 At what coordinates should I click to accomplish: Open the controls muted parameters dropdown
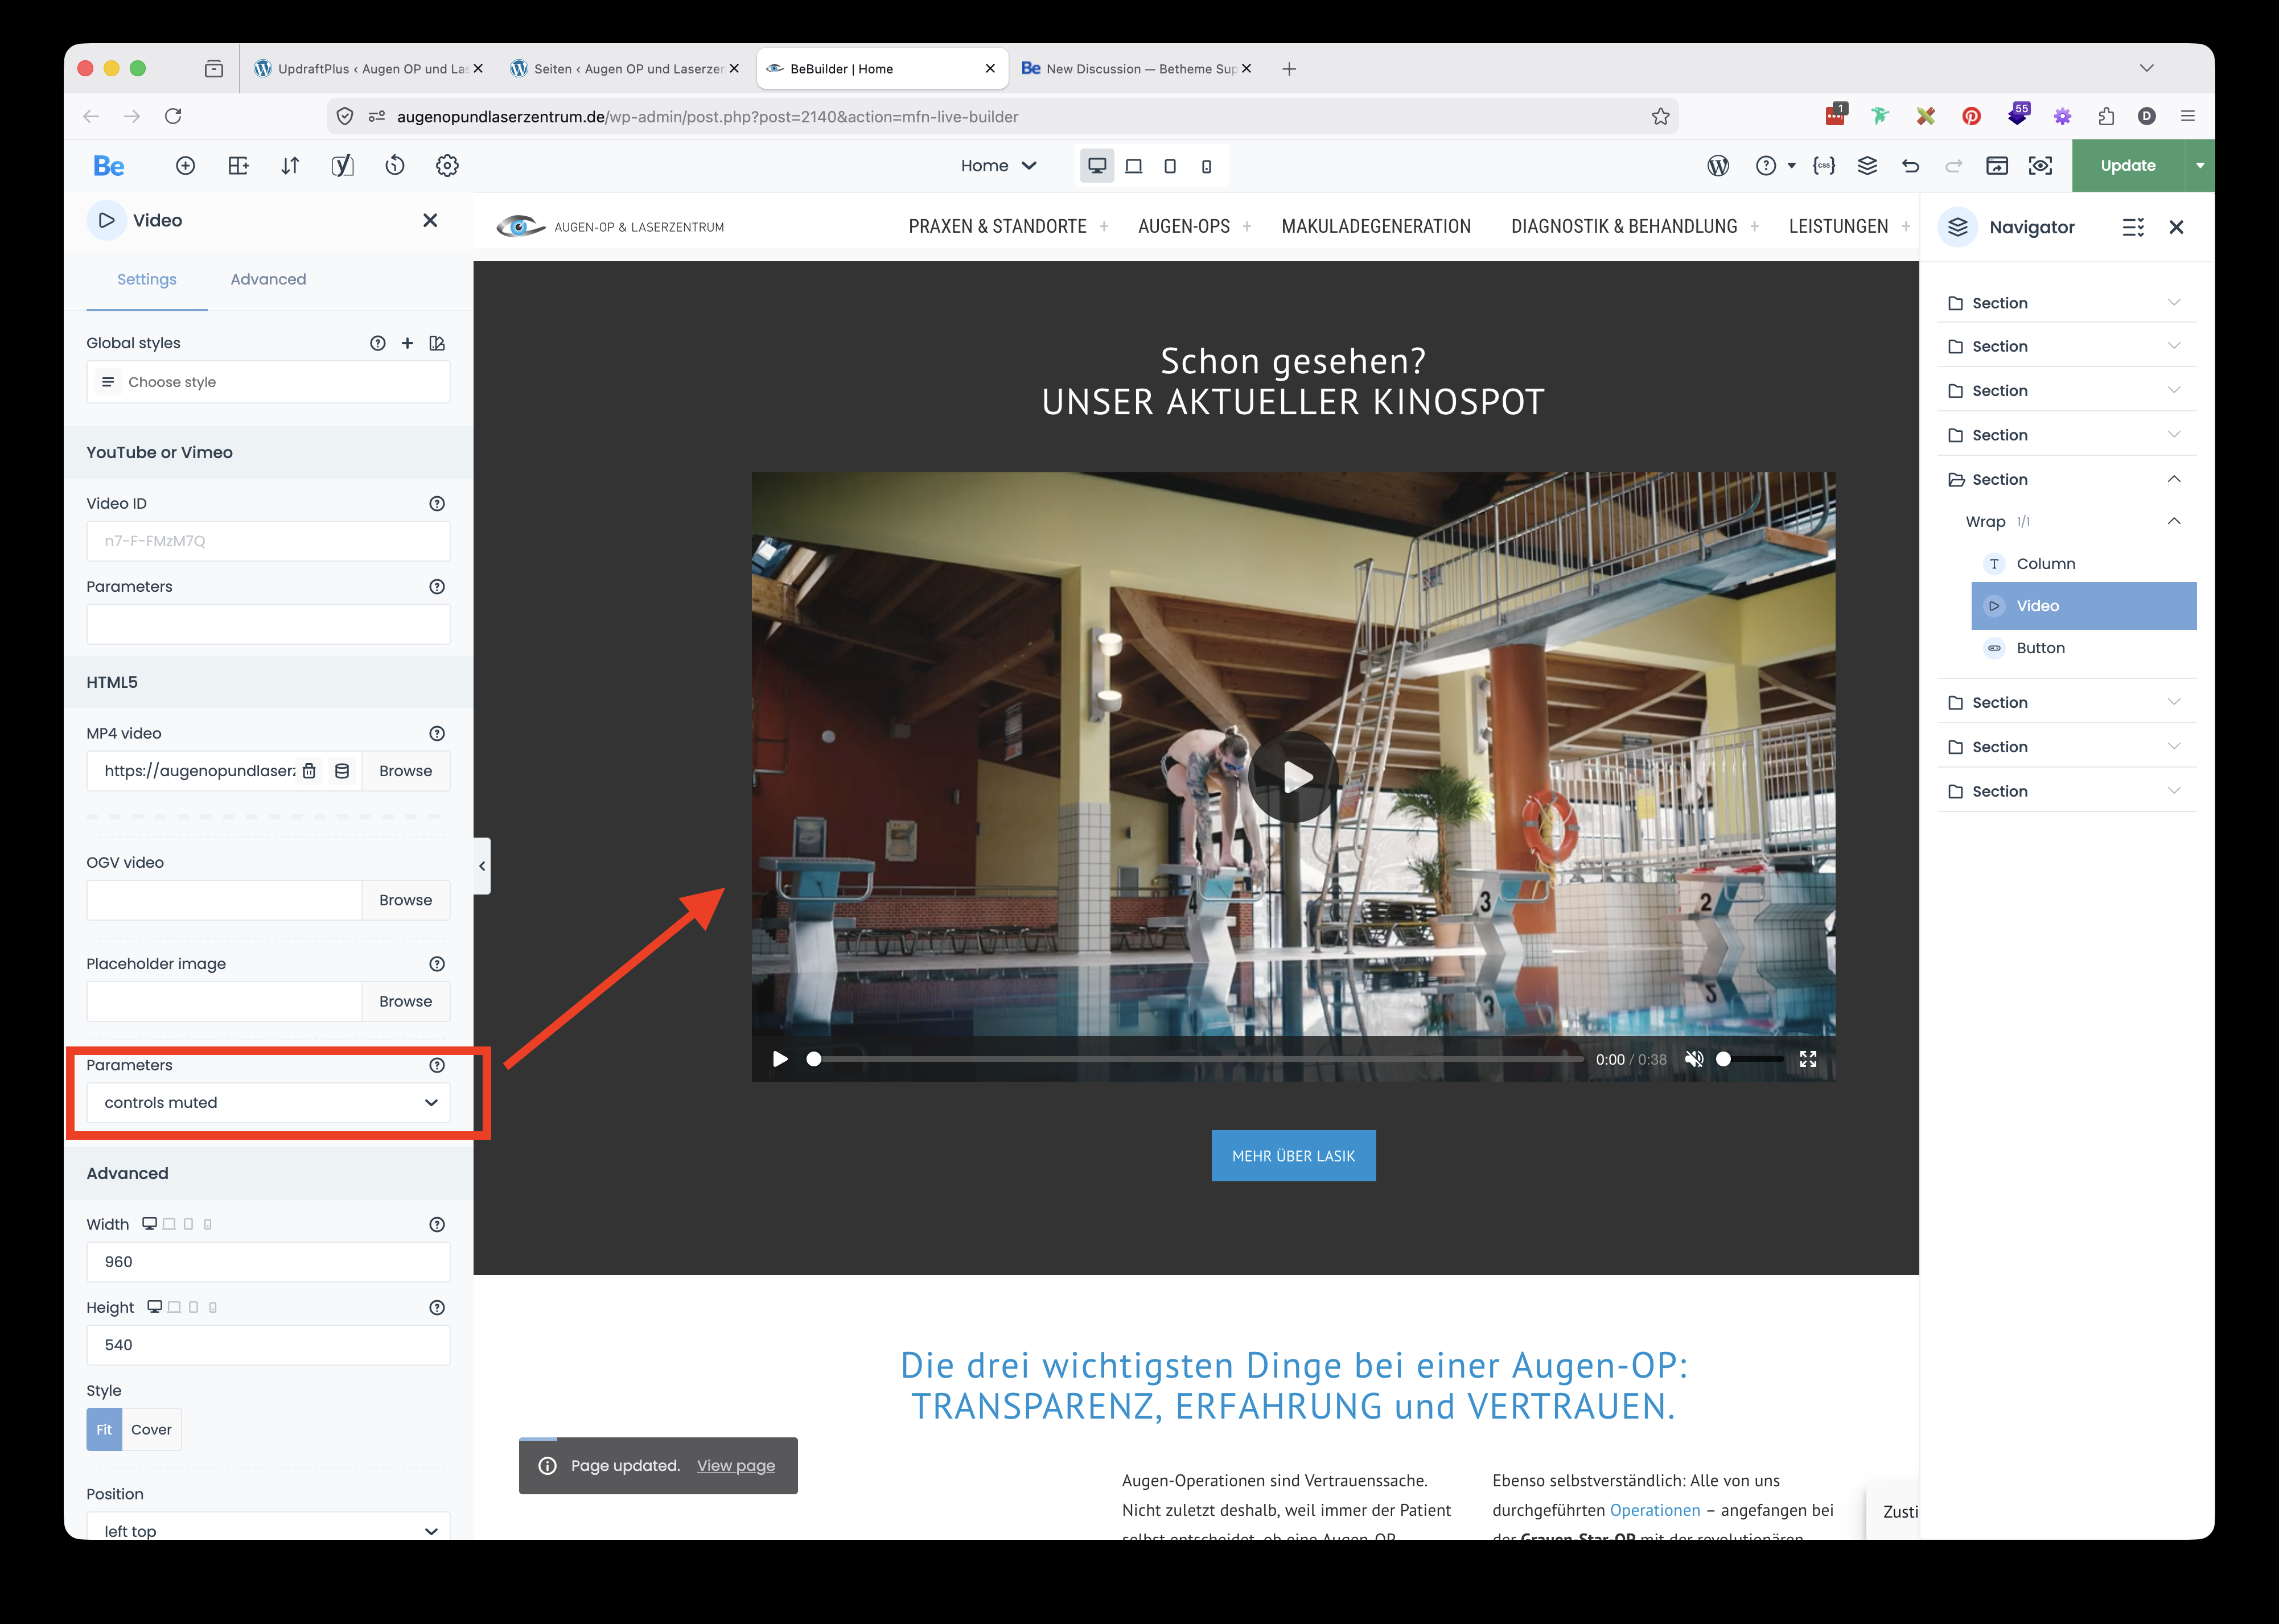click(x=268, y=1102)
